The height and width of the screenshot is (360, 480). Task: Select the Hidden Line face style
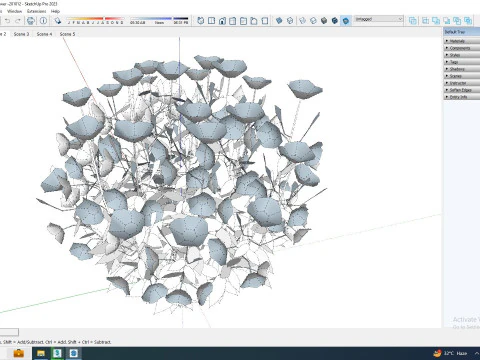[313, 21]
